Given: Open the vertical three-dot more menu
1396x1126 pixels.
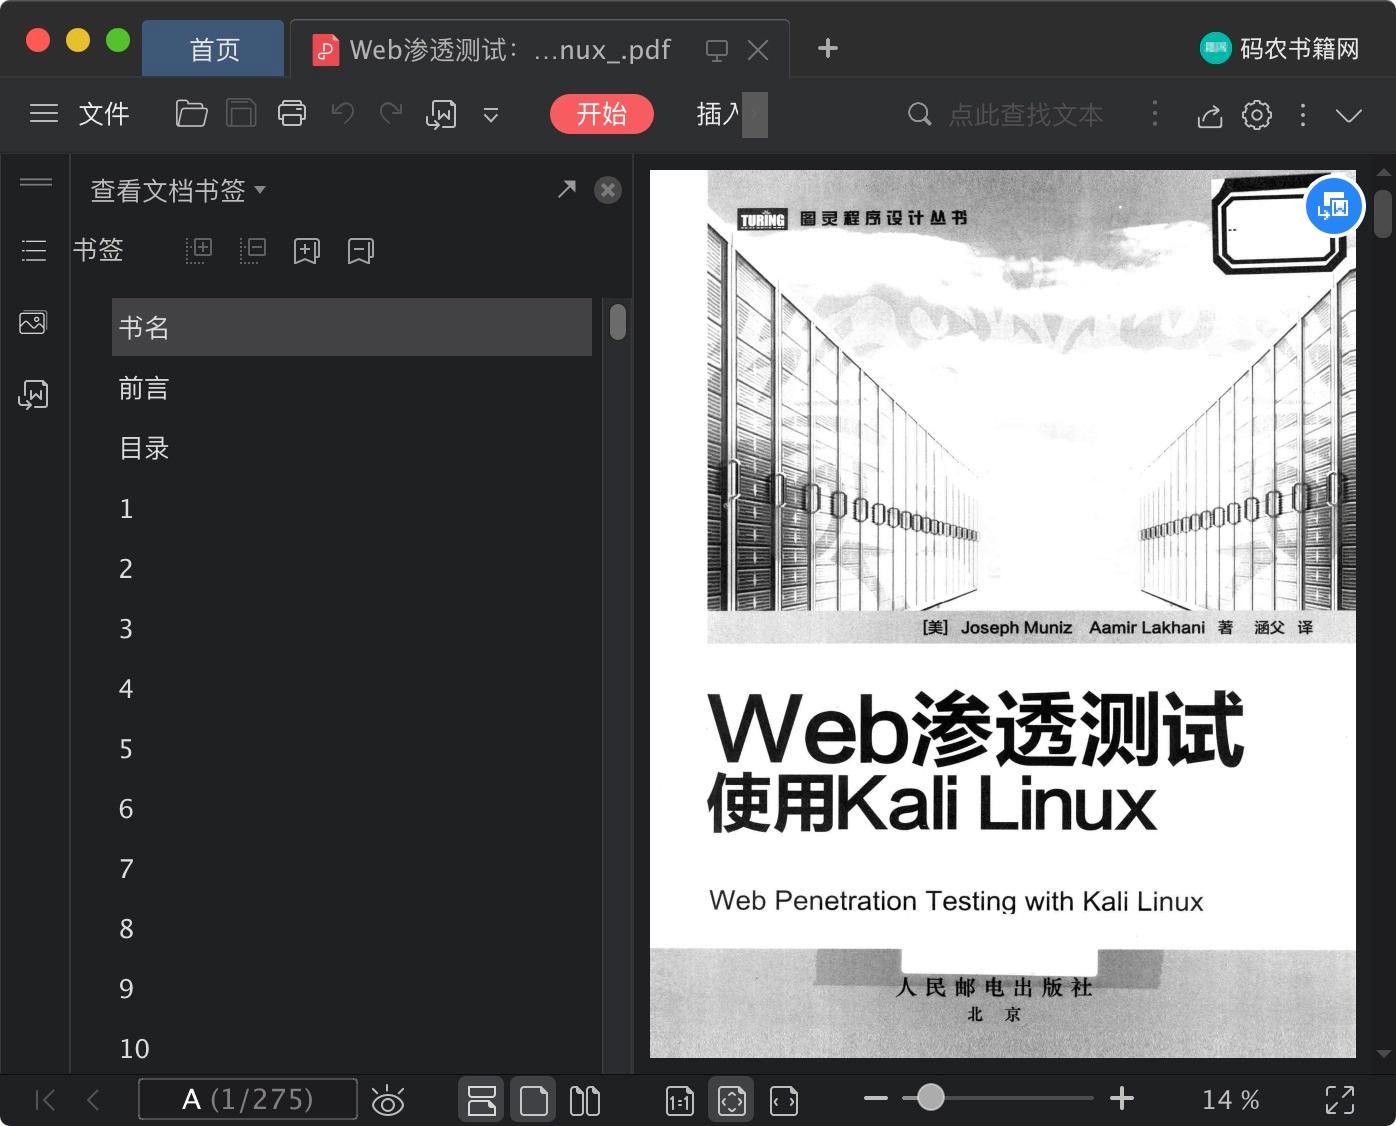Looking at the screenshot, I should click(1302, 115).
